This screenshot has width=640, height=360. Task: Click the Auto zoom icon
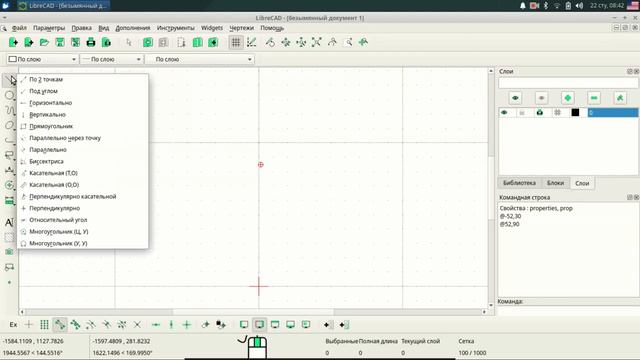pos(317,42)
